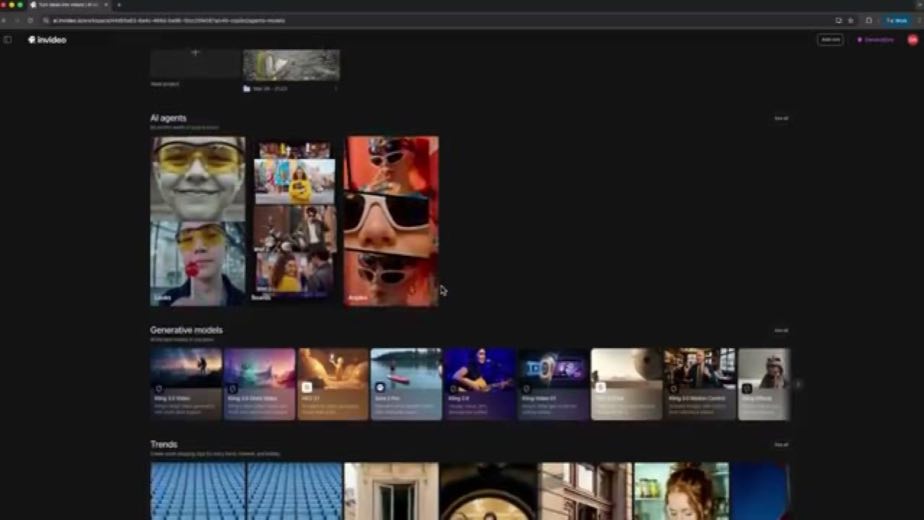
Task: Select the VEO 3.1 model card
Action: click(x=333, y=384)
